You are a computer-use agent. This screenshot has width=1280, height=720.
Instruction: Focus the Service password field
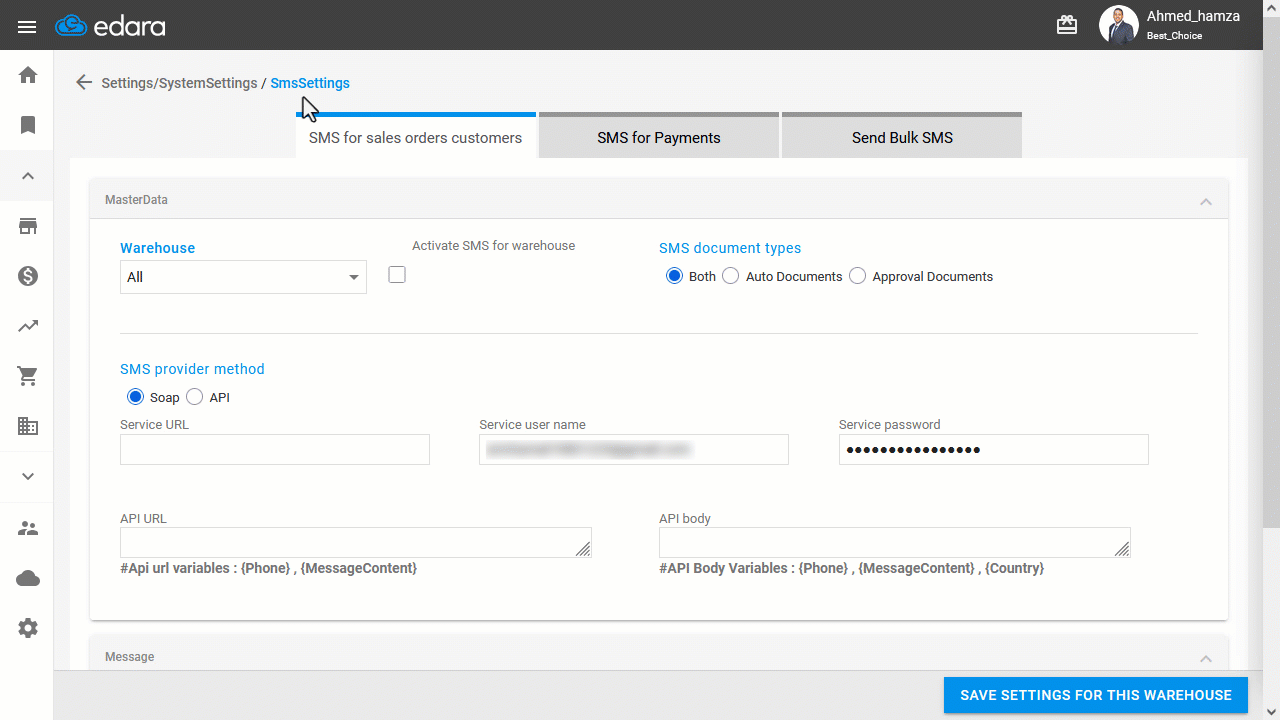point(993,450)
